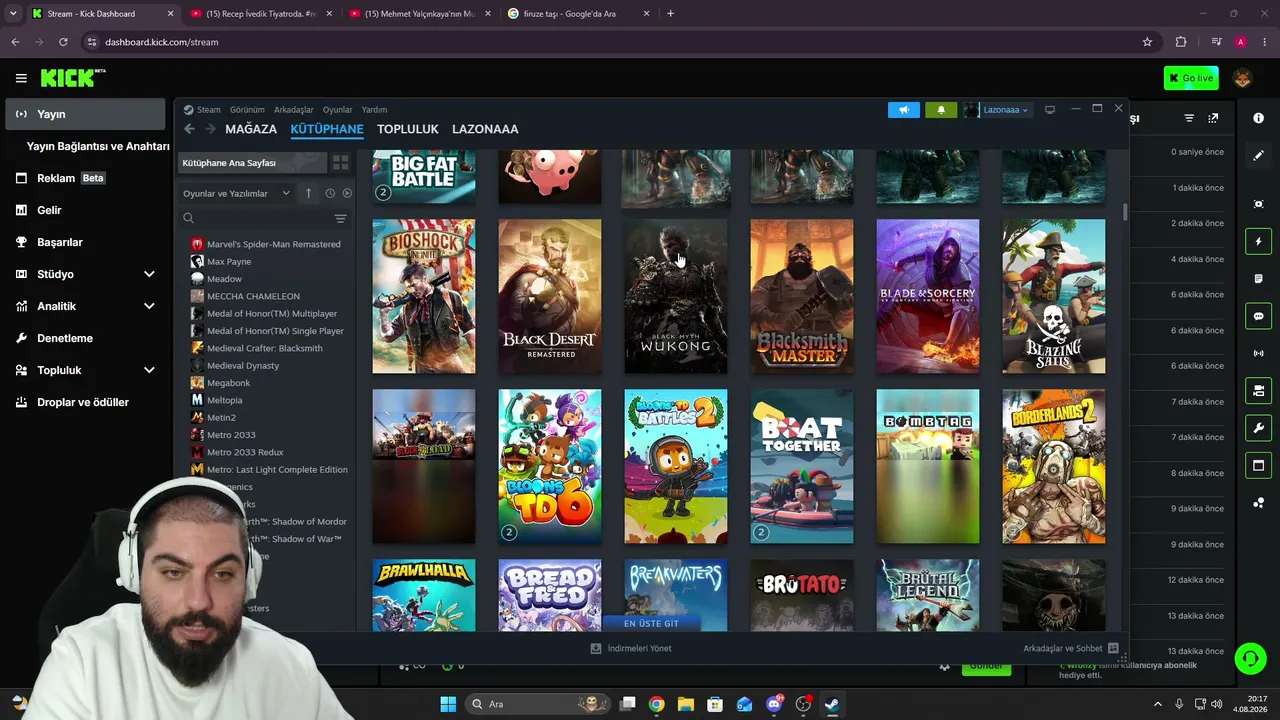Go forward in Steam navigation

(x=210, y=129)
